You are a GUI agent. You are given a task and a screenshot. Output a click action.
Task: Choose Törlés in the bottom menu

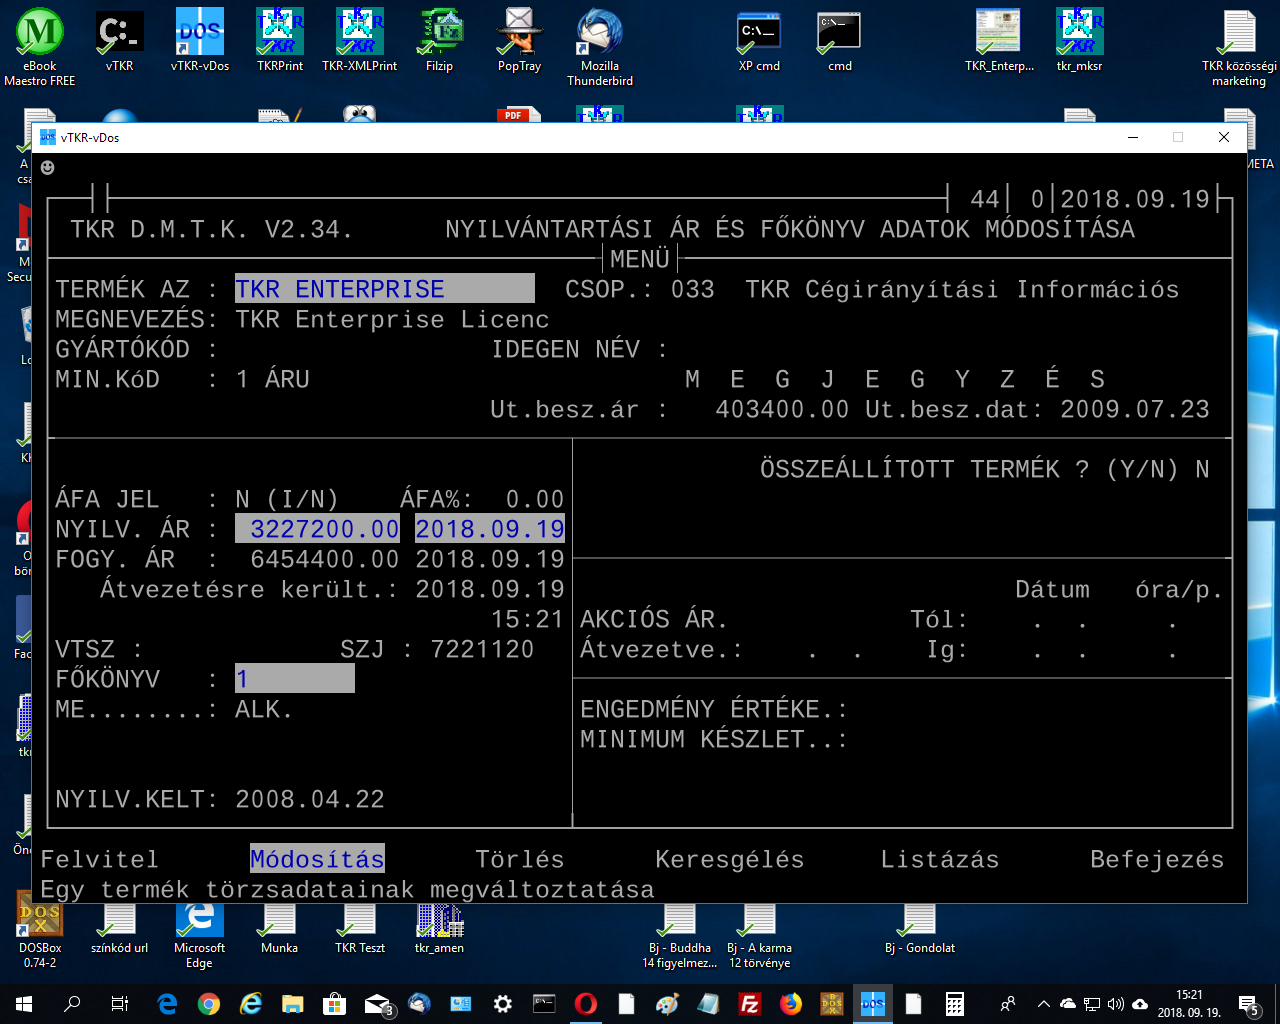click(520, 859)
